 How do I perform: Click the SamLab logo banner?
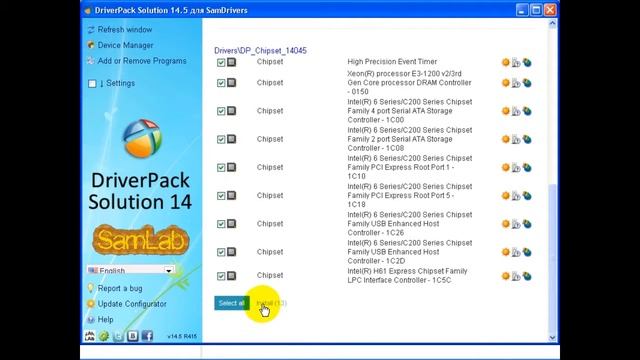click(141, 240)
